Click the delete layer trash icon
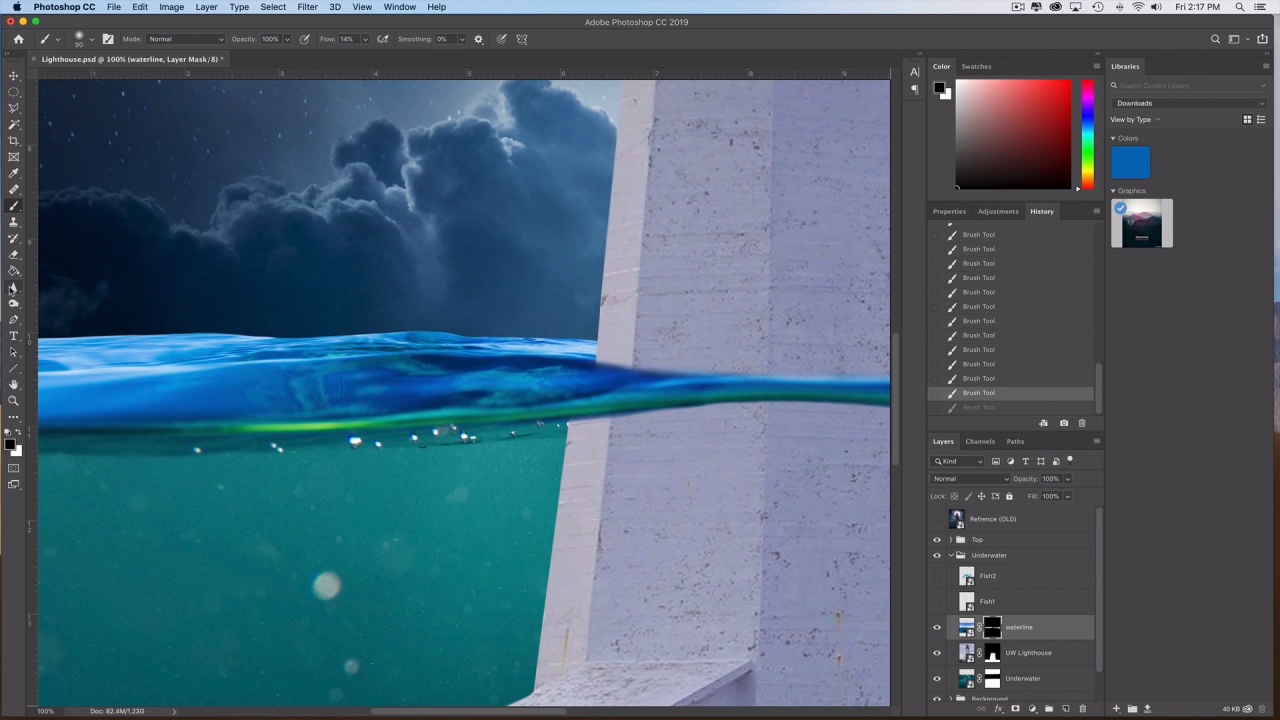Viewport: 1280px width, 720px height. pyautogui.click(x=1082, y=709)
